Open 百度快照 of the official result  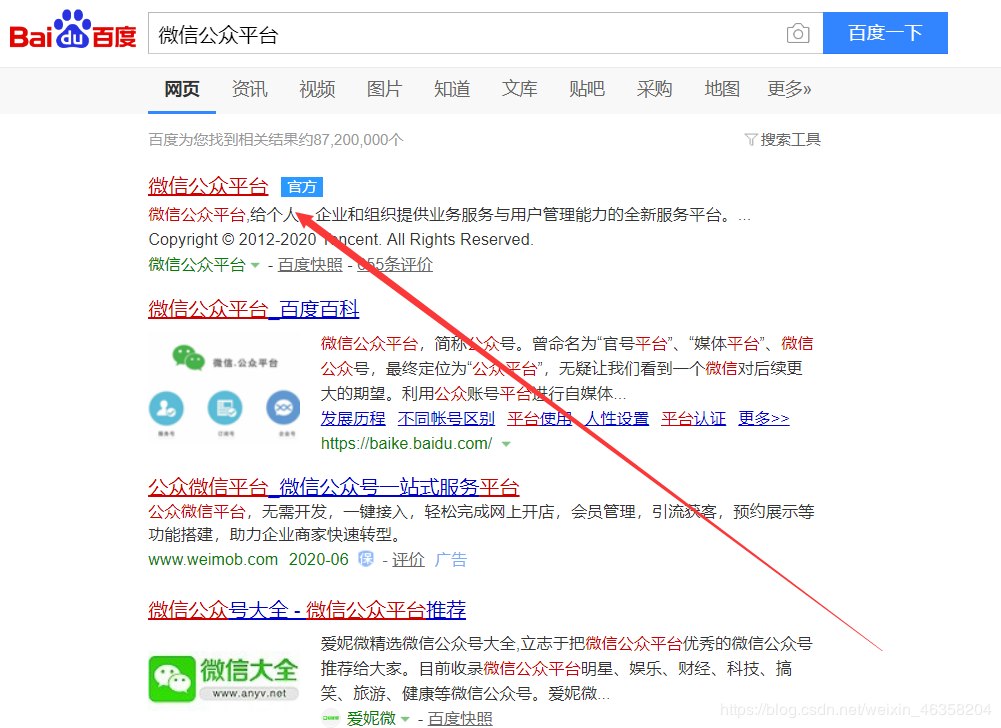[x=310, y=265]
